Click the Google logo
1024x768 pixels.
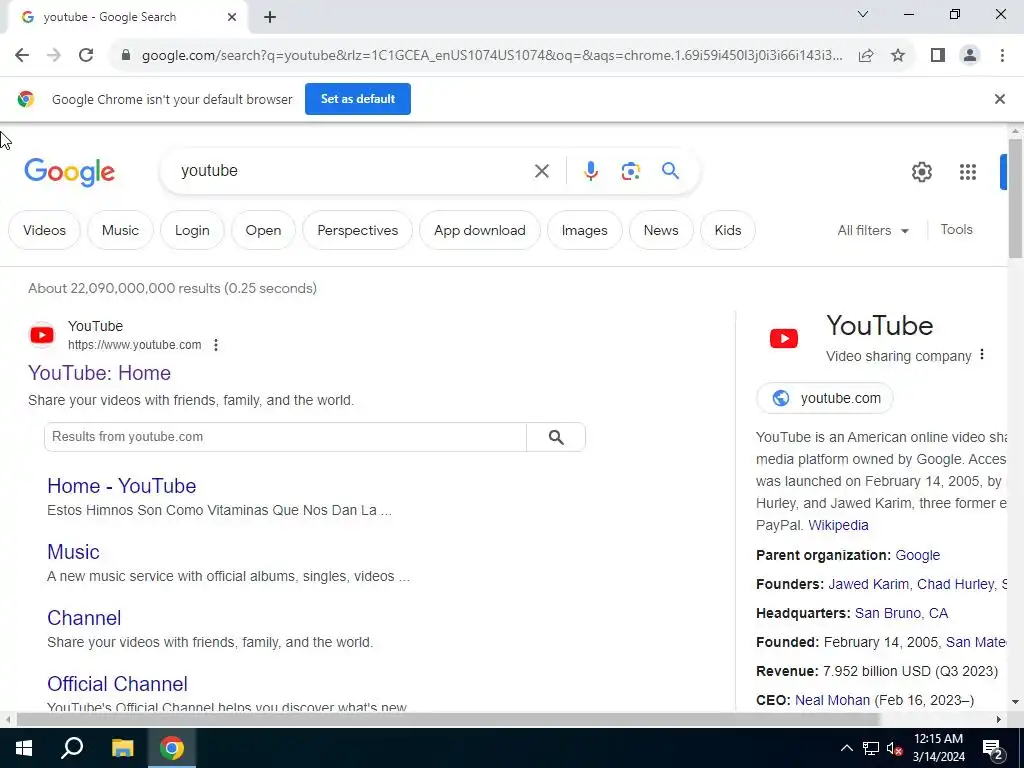click(69, 172)
